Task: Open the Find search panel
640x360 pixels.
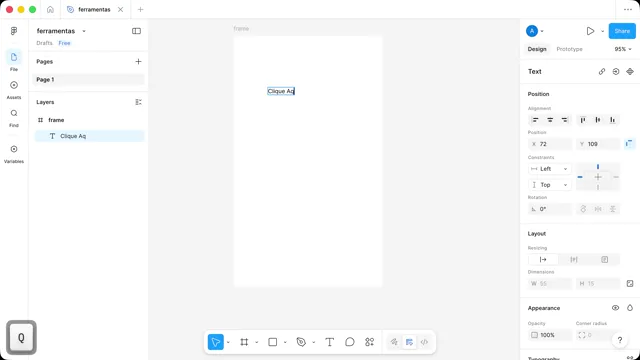Action: [14, 118]
